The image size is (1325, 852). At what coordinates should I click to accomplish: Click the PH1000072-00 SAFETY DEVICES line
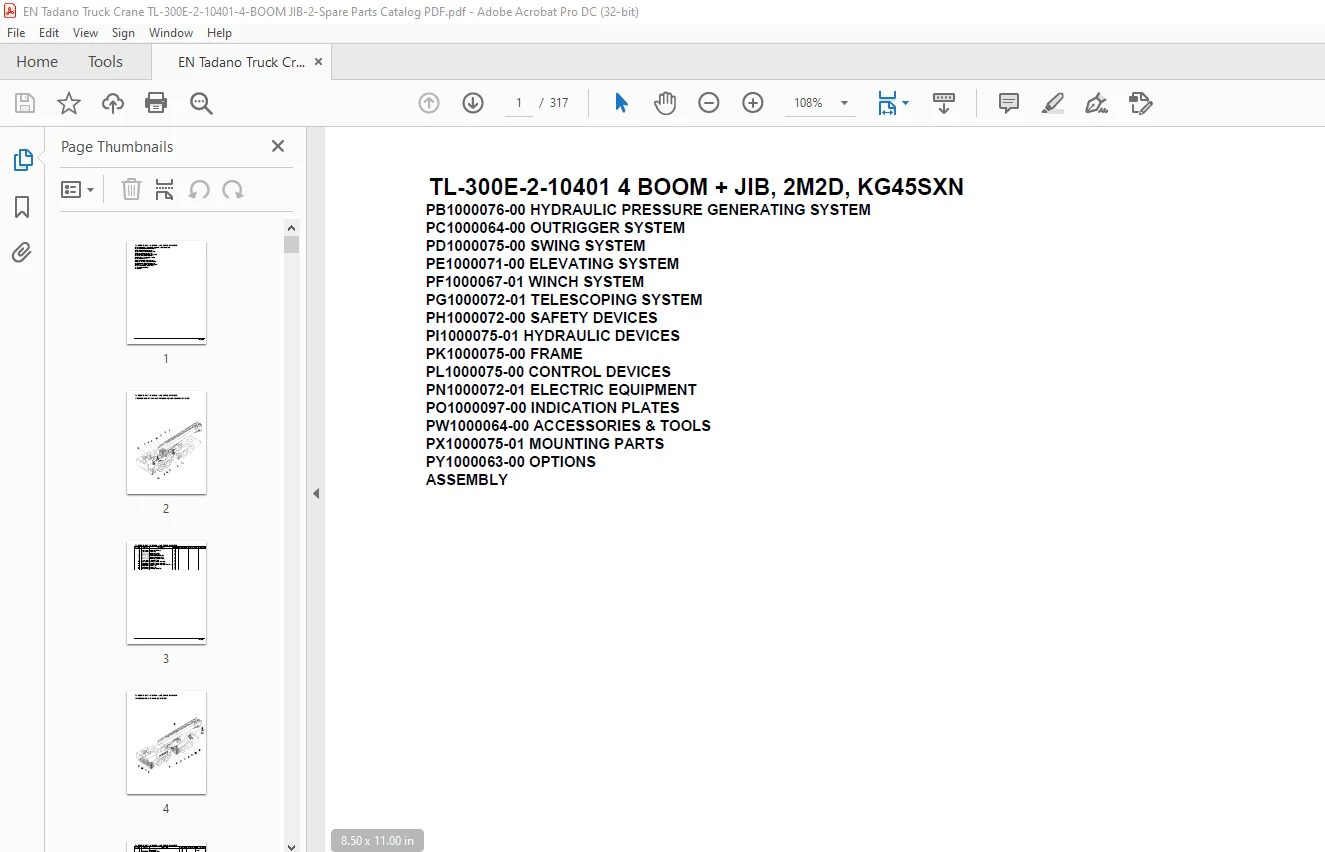click(542, 318)
